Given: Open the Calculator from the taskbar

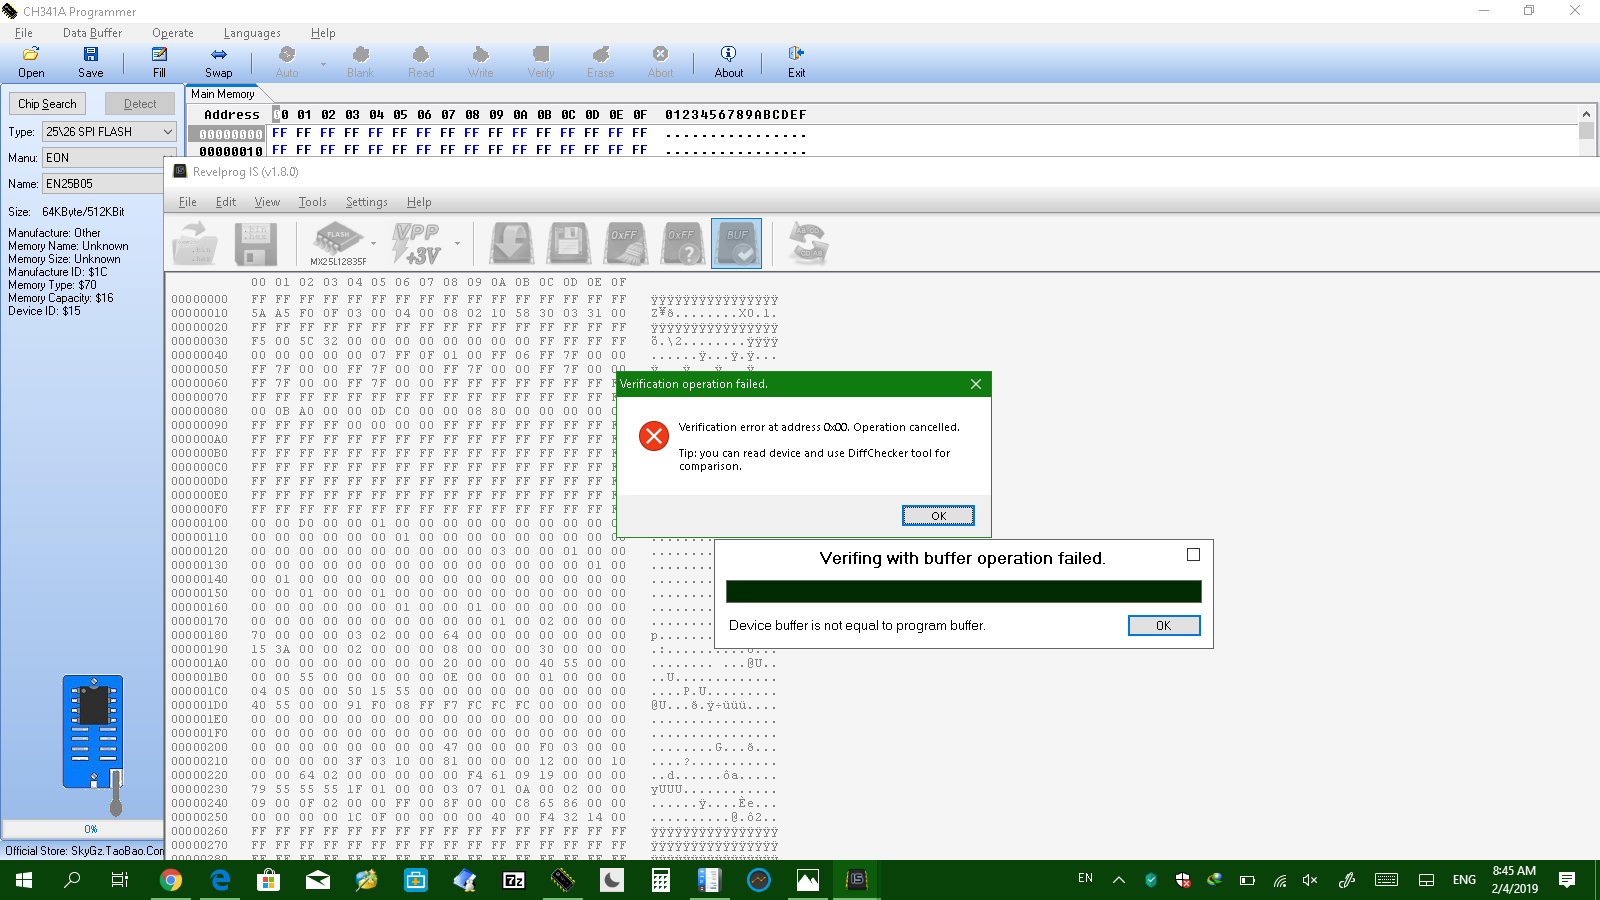Looking at the screenshot, I should coord(661,880).
